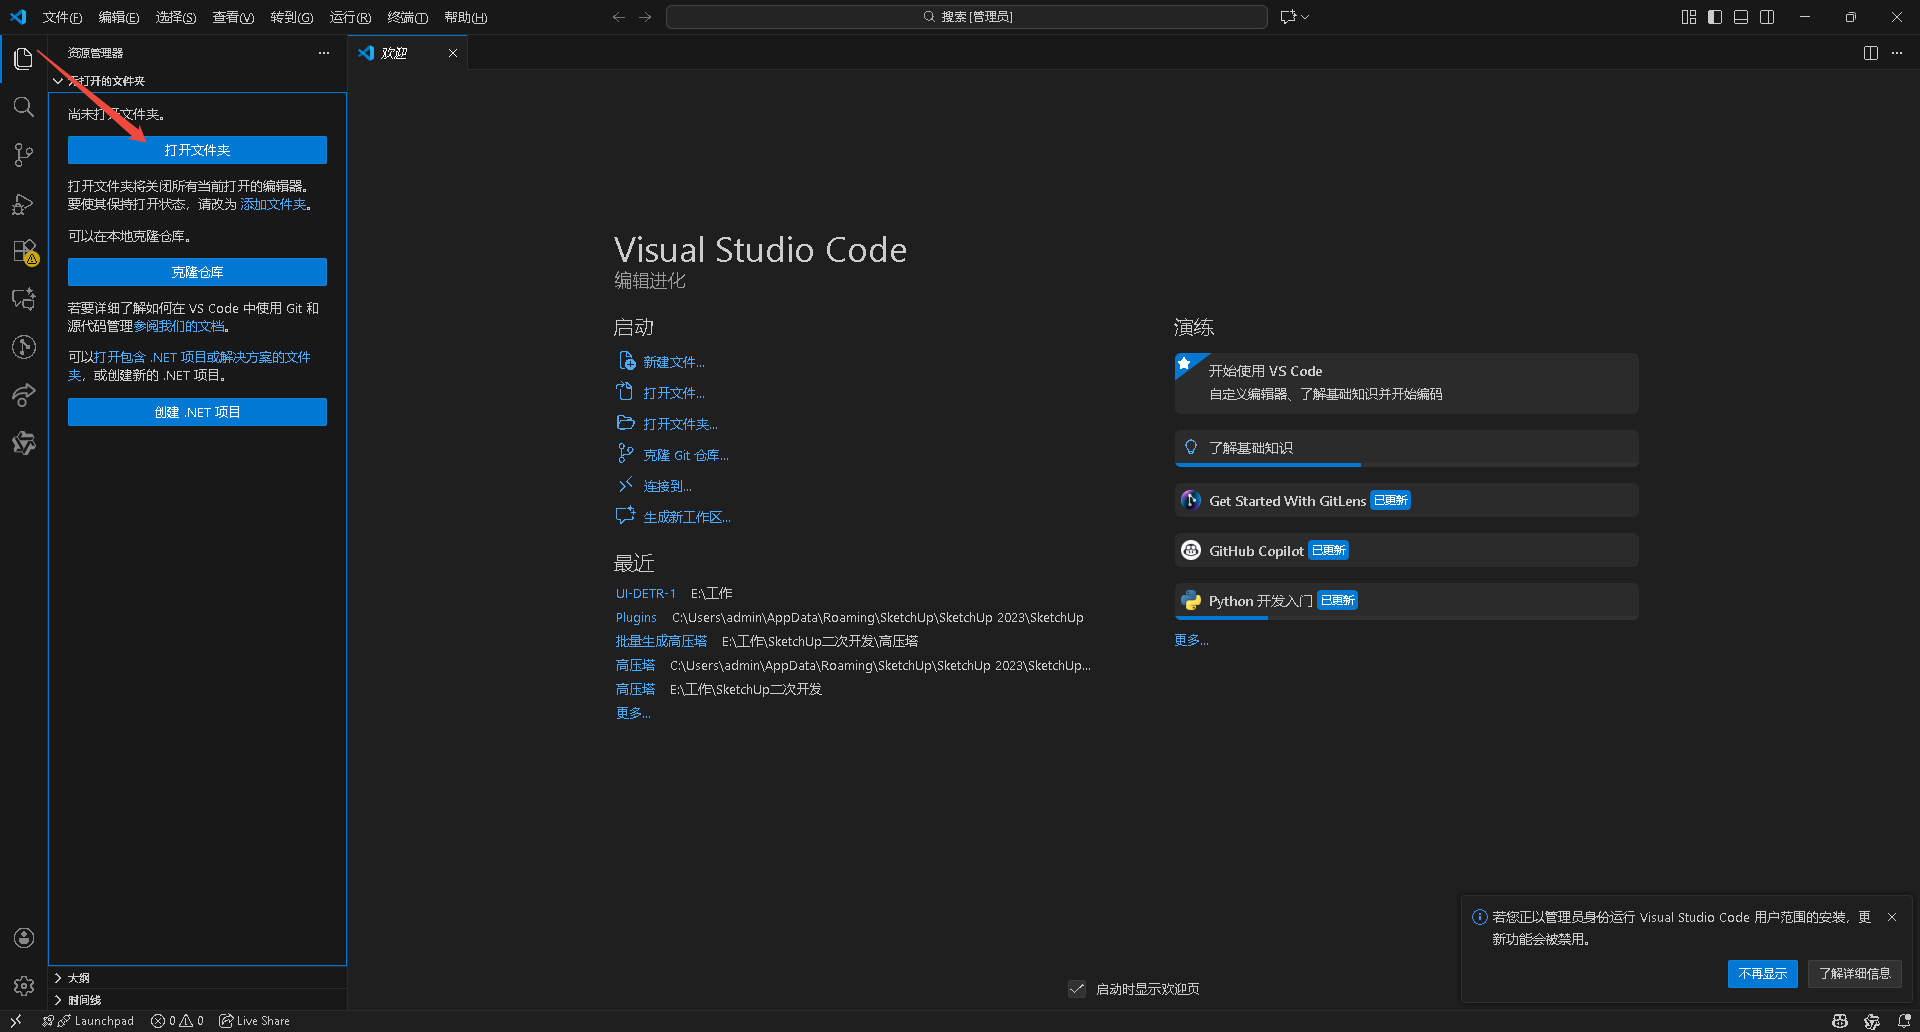Image resolution: width=1920 pixels, height=1032 pixels.
Task: Open the 转到 menu
Action: click(291, 17)
